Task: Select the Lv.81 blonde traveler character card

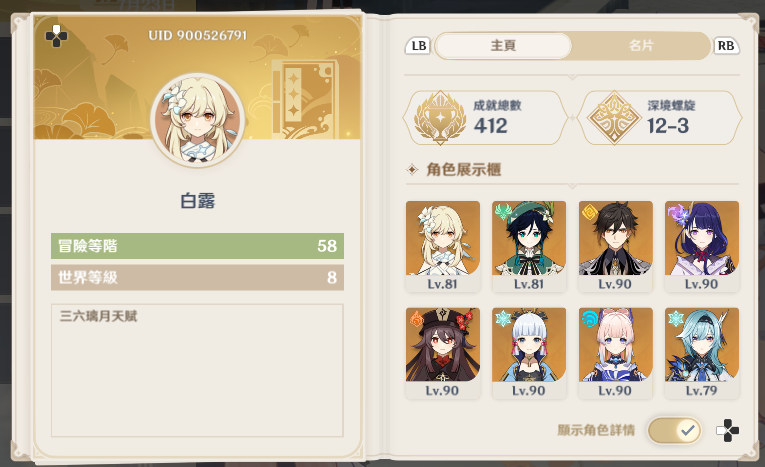Action: 443,246
